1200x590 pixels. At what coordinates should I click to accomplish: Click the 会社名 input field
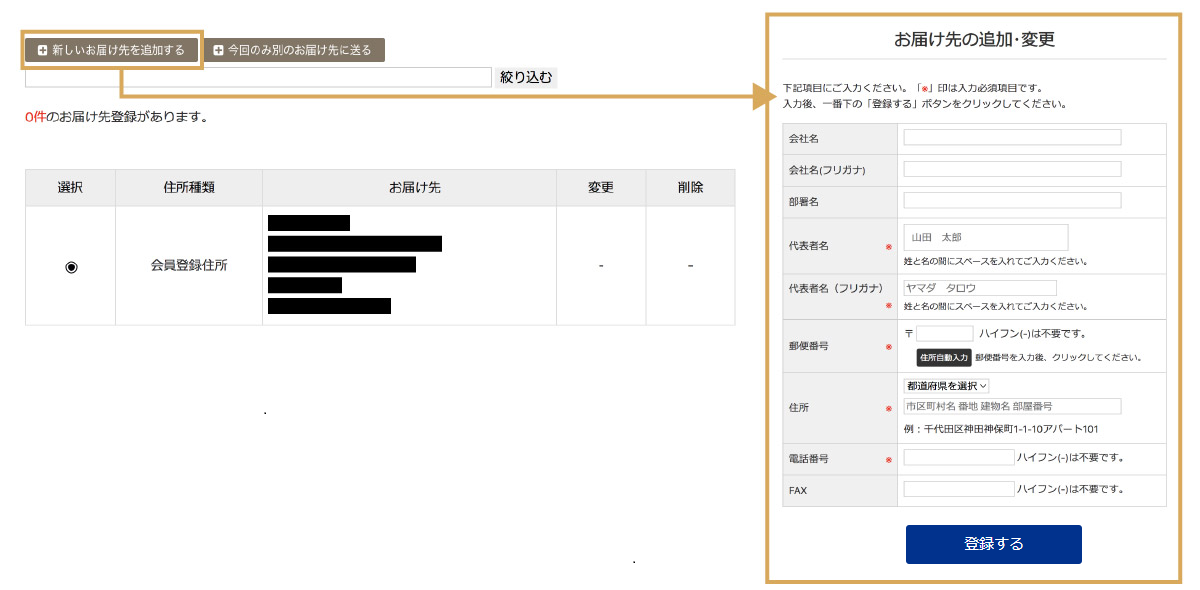tap(1012, 138)
